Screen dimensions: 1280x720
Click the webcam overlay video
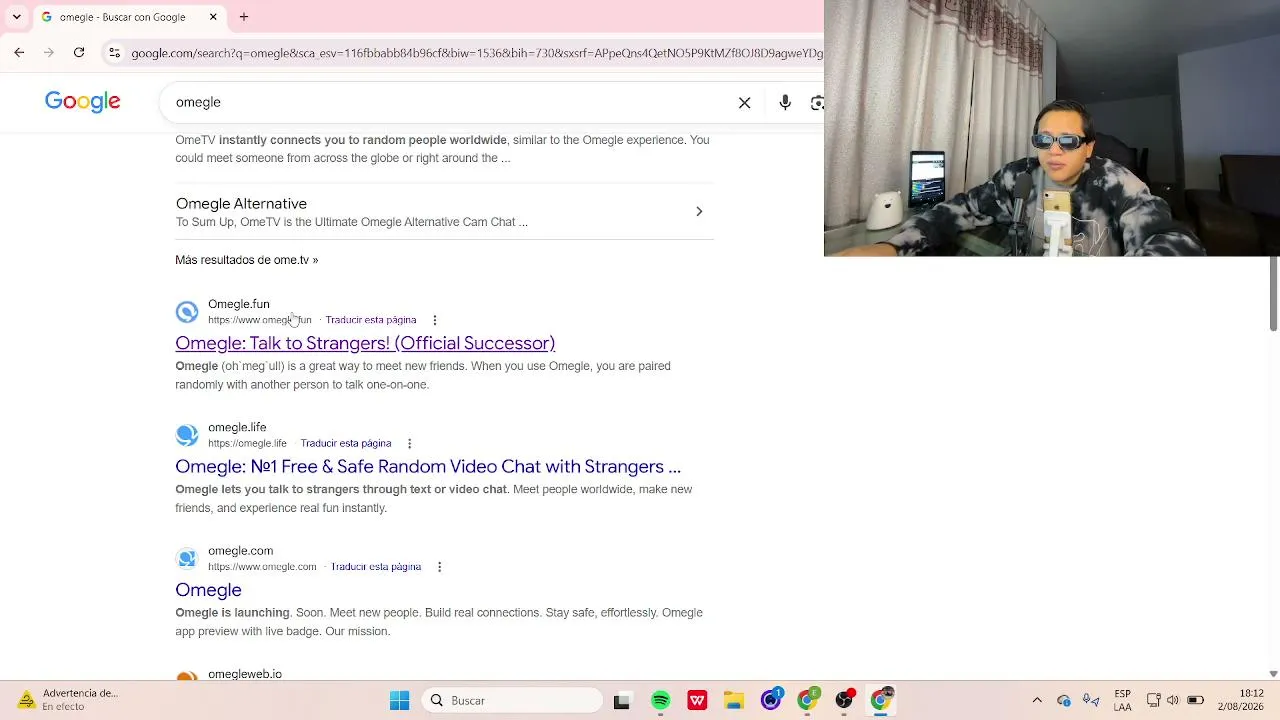click(1052, 128)
